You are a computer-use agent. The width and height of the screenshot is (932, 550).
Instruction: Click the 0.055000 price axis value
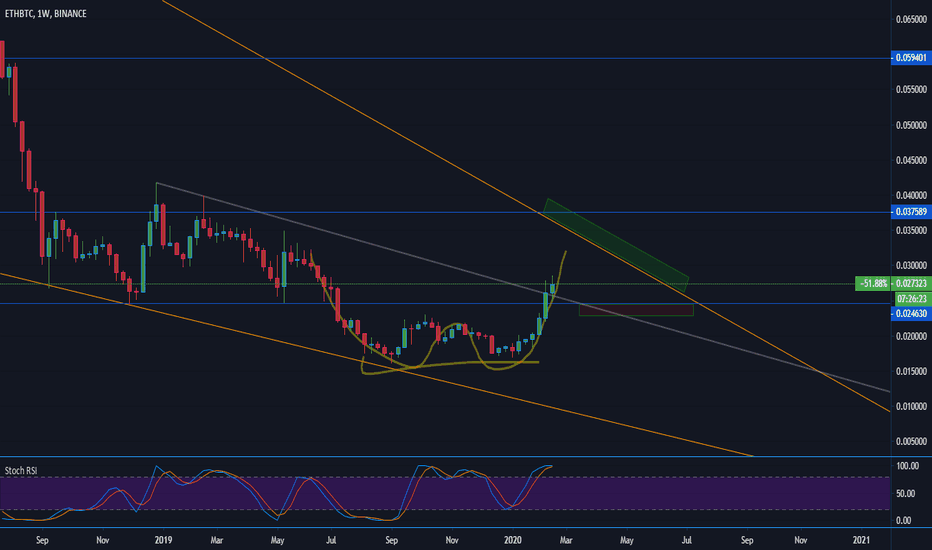coord(911,89)
